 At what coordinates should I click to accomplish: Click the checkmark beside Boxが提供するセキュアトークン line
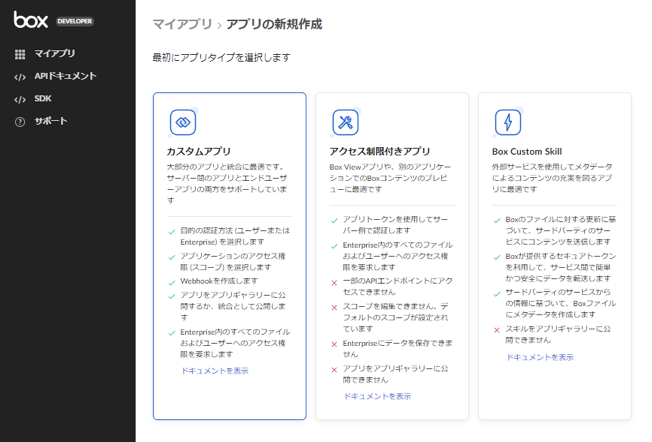point(496,257)
